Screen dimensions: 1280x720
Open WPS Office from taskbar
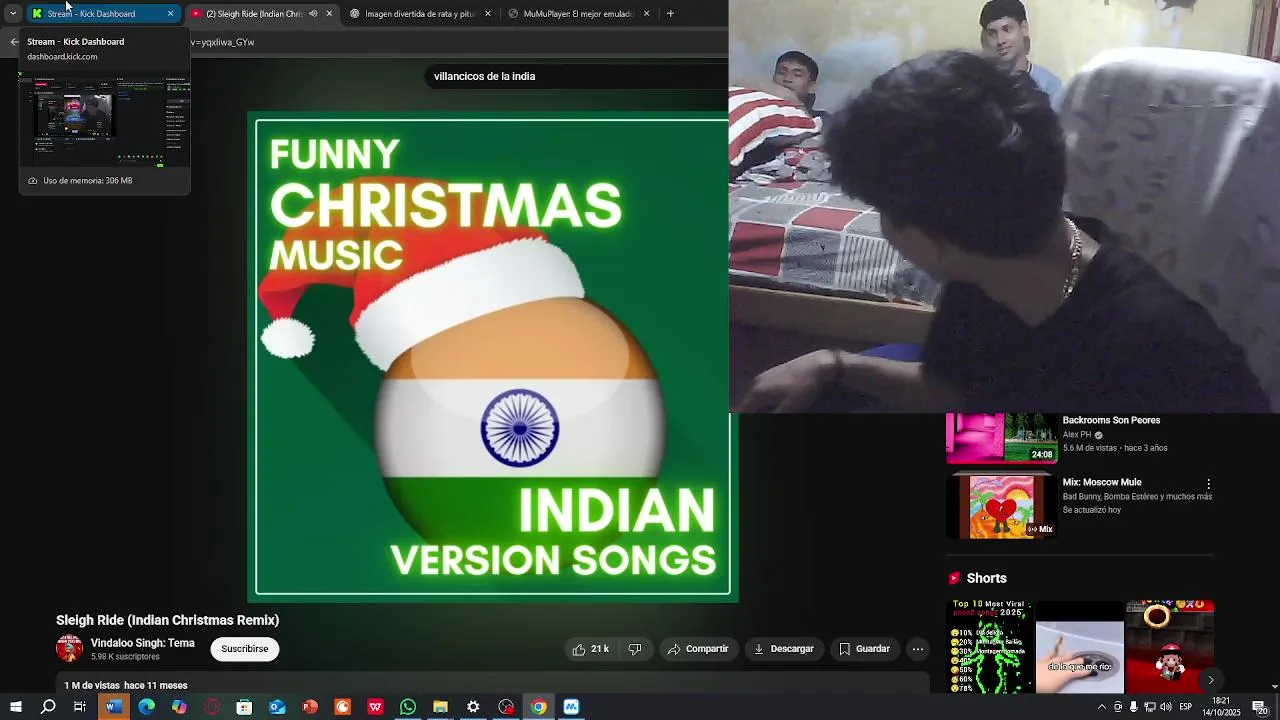[x=375, y=707]
